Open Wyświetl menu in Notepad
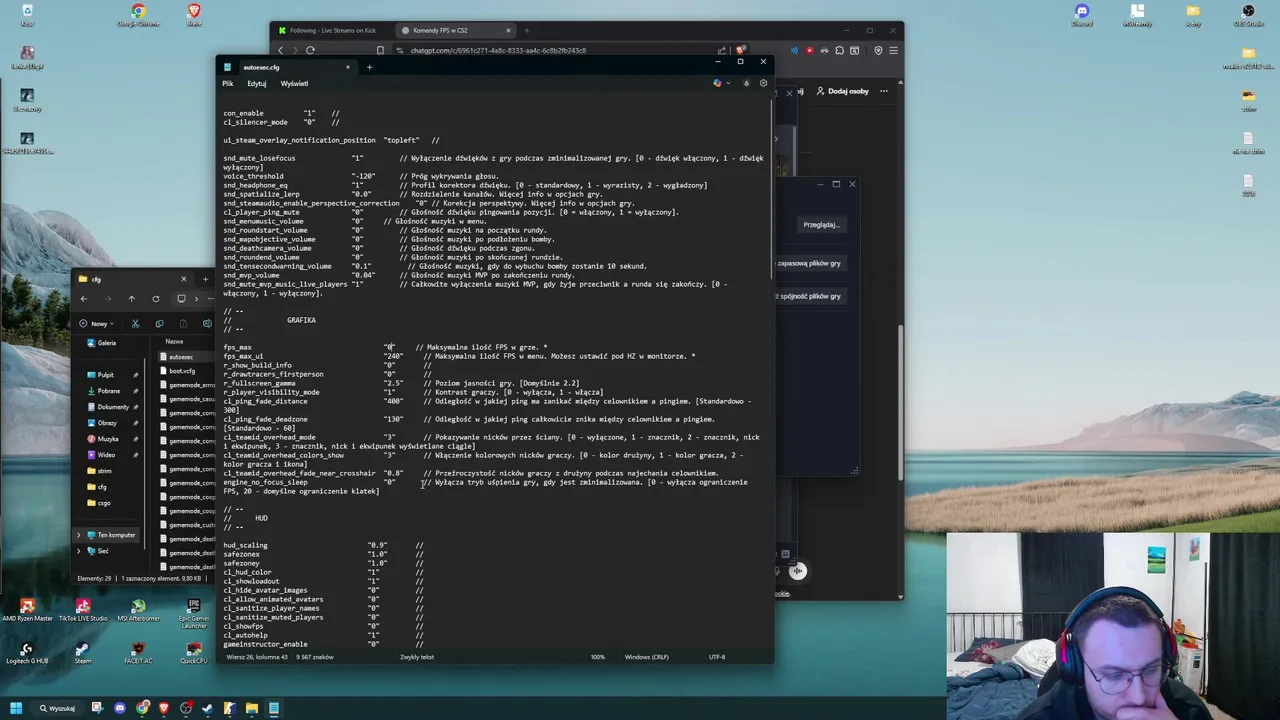The image size is (1280, 720). pyautogui.click(x=294, y=84)
